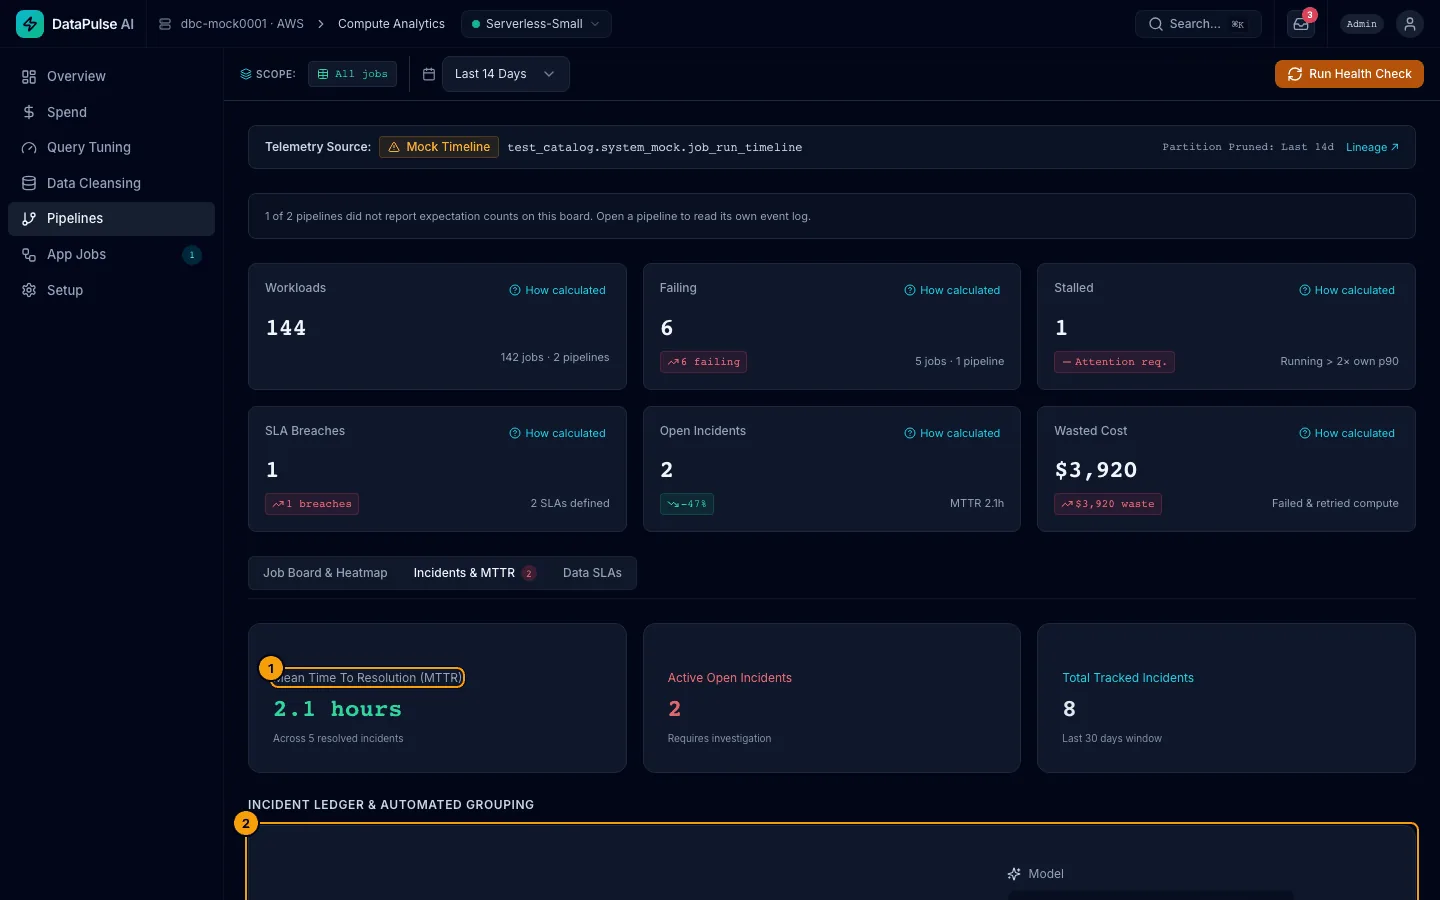Click the search magnifier icon
The height and width of the screenshot is (900, 1440).
[1156, 24]
